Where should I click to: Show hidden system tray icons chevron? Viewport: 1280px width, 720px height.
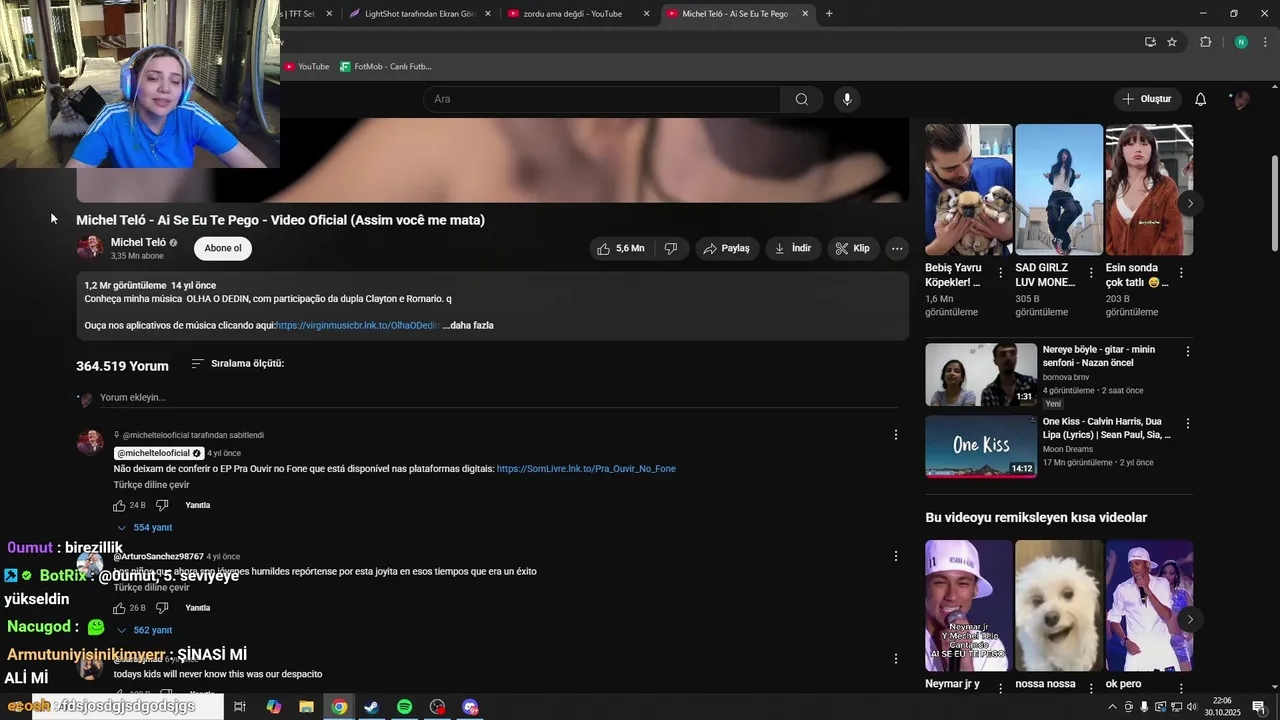coord(1112,707)
